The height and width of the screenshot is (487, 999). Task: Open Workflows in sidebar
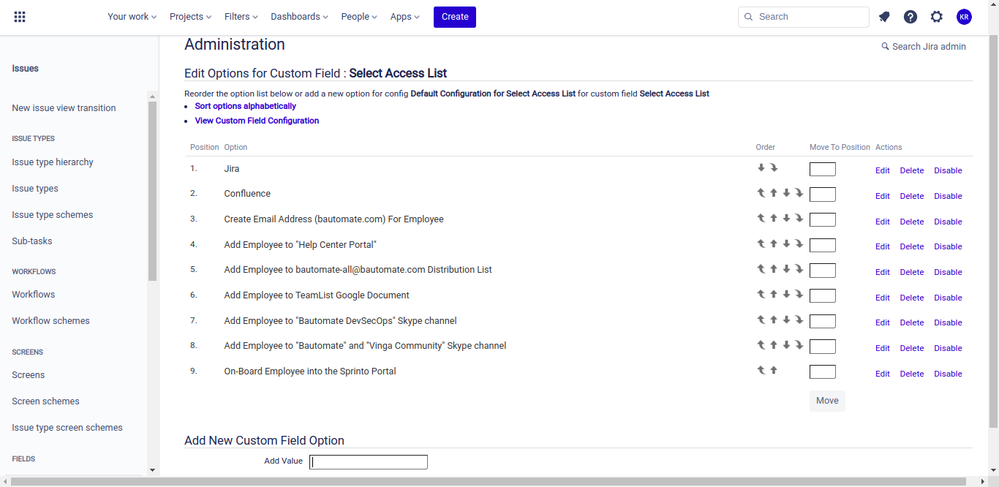tap(33, 294)
